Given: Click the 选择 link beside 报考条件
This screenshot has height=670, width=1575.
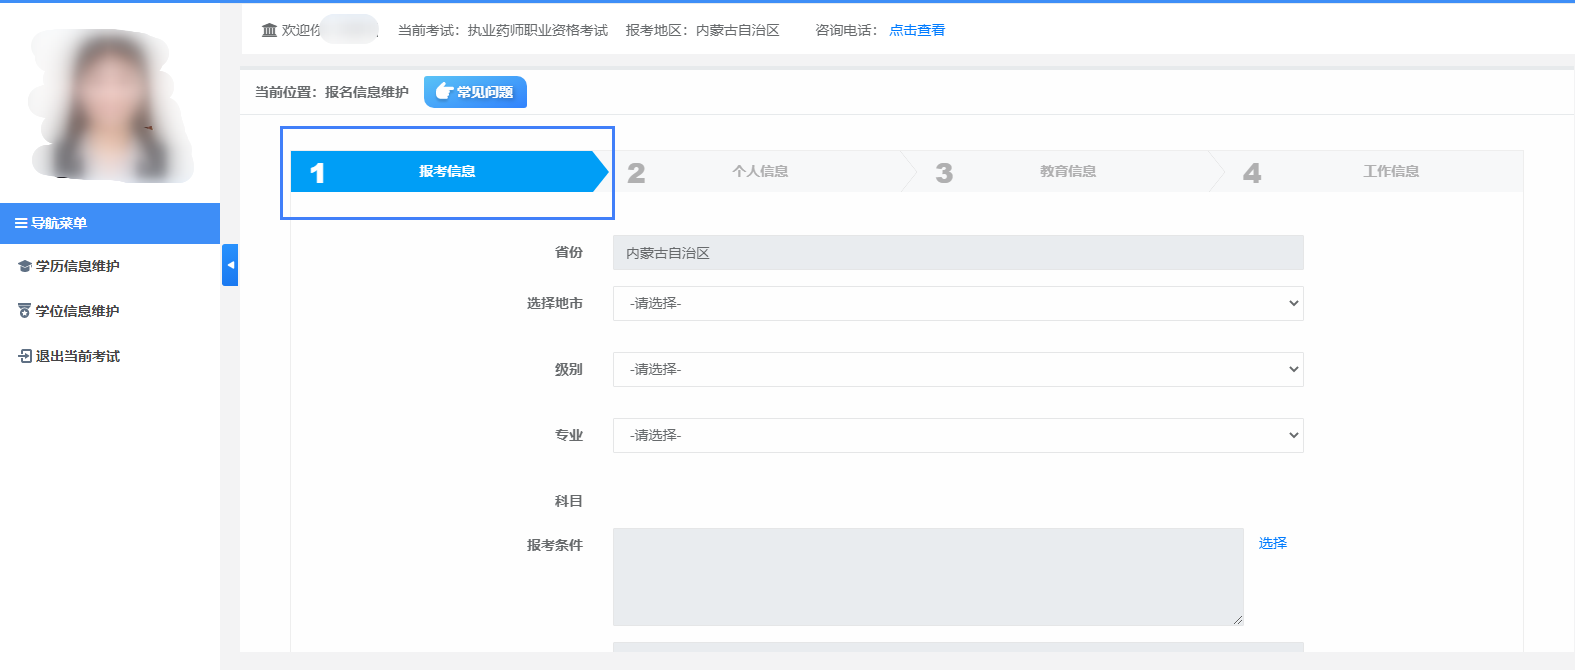Looking at the screenshot, I should pos(1272,543).
